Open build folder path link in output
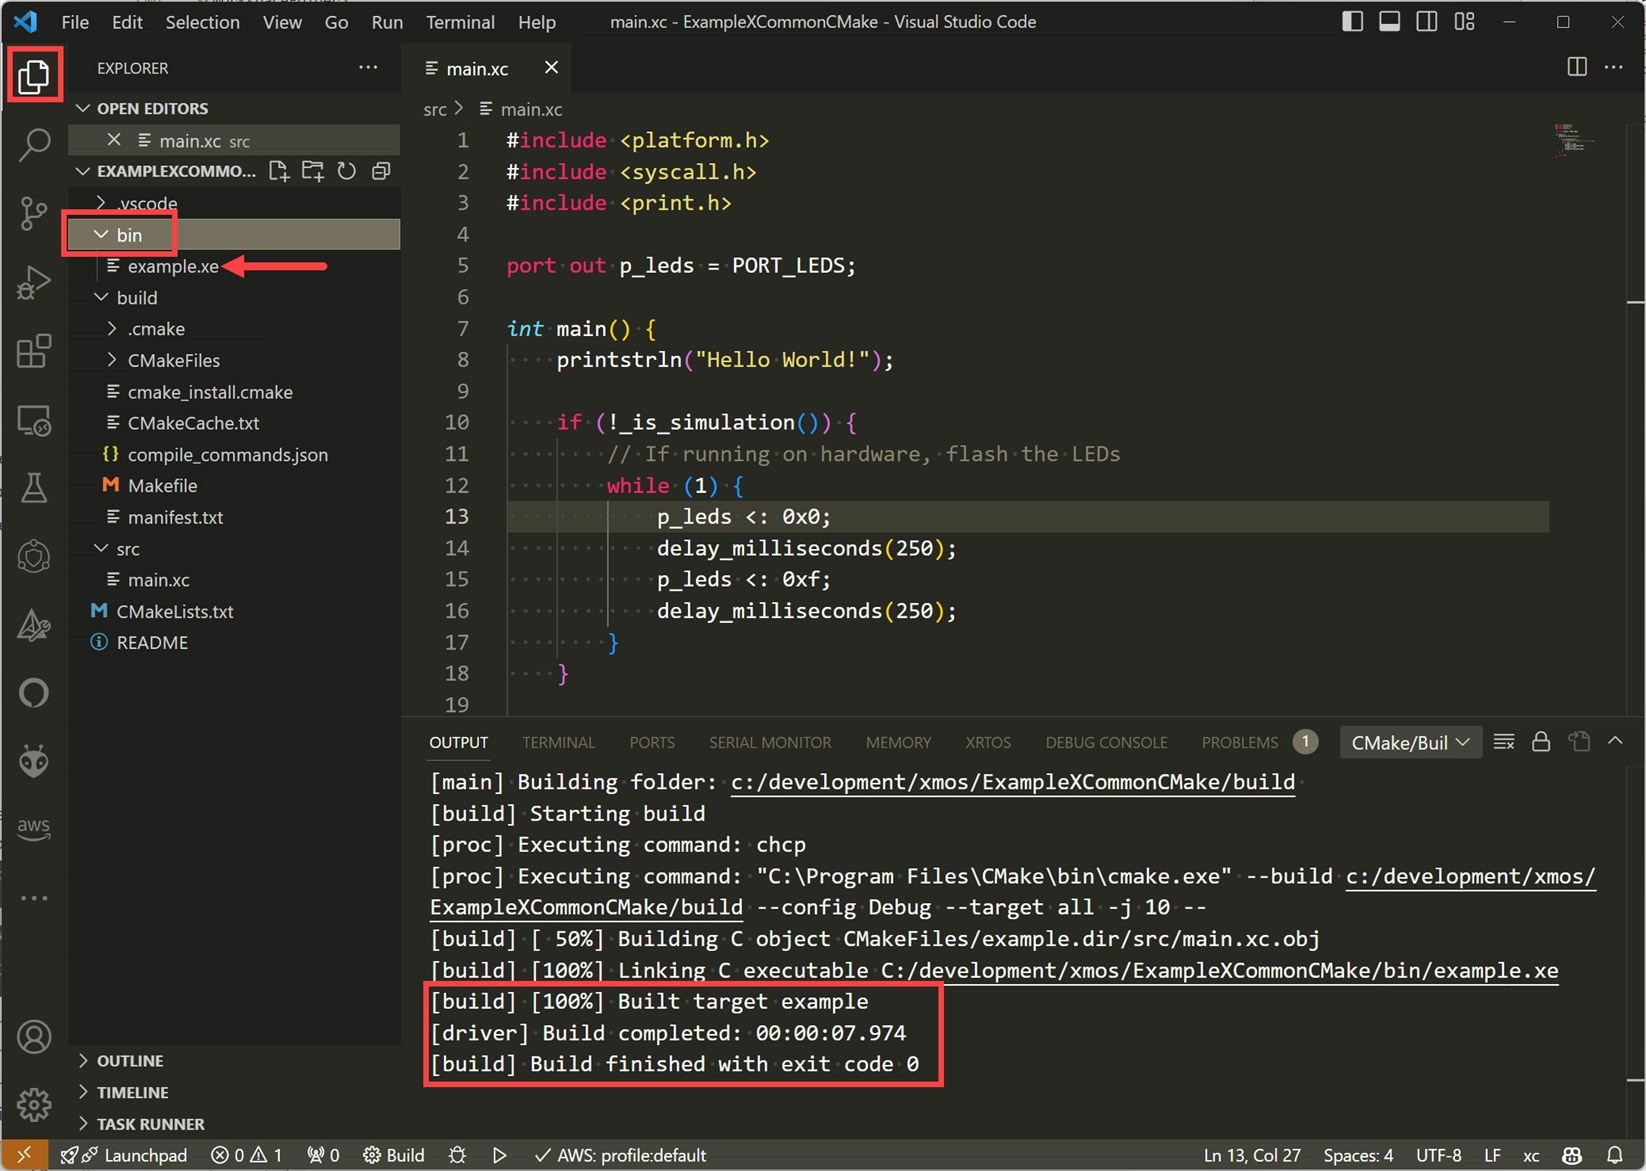1646x1171 pixels. [x=1012, y=782]
